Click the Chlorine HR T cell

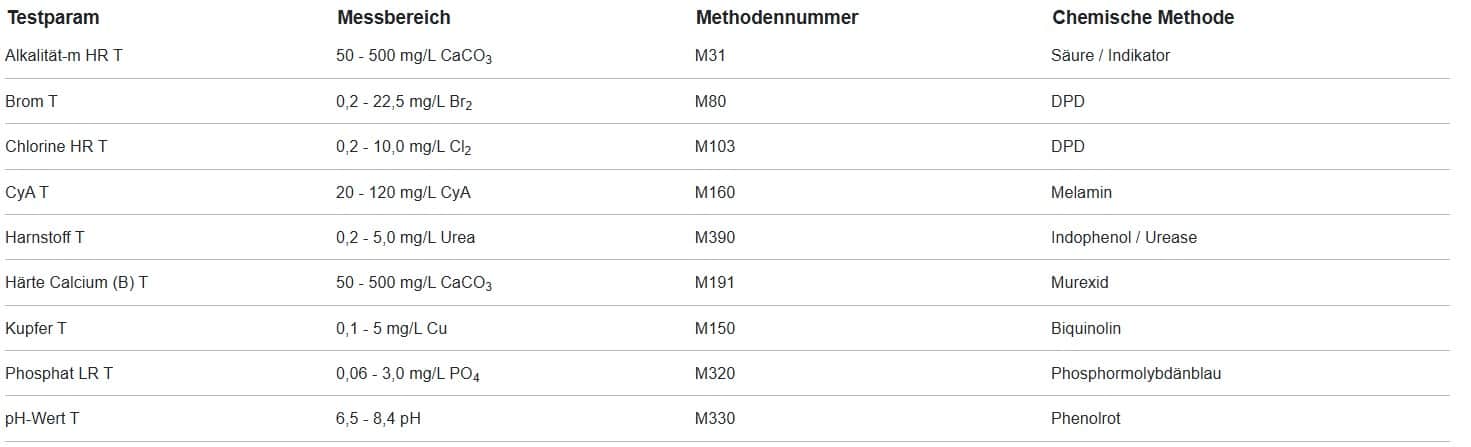click(57, 147)
